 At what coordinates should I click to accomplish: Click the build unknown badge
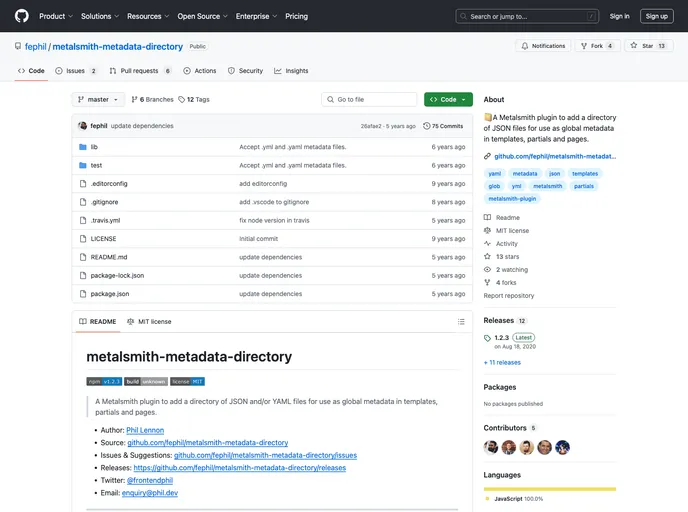146,382
